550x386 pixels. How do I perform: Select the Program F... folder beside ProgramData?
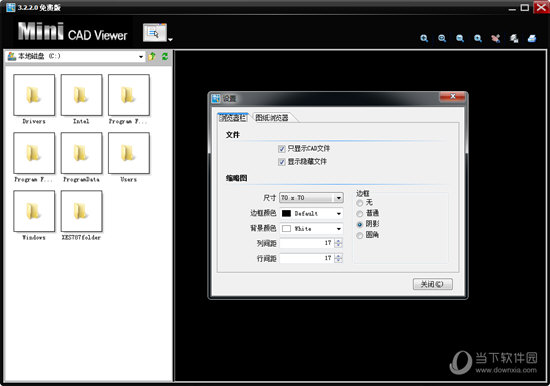pyautogui.click(x=34, y=153)
